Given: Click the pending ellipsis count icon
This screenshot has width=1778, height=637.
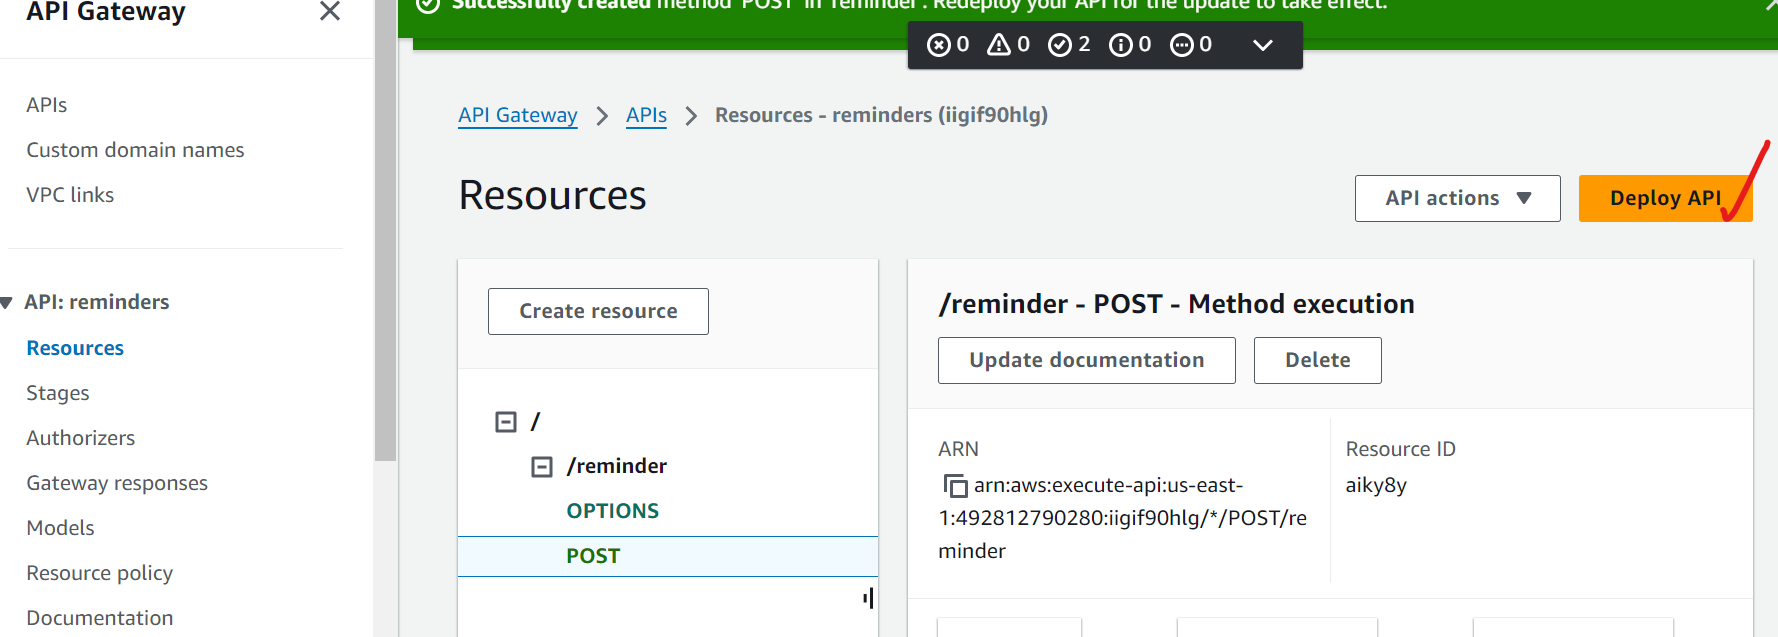Looking at the screenshot, I should point(1182,45).
